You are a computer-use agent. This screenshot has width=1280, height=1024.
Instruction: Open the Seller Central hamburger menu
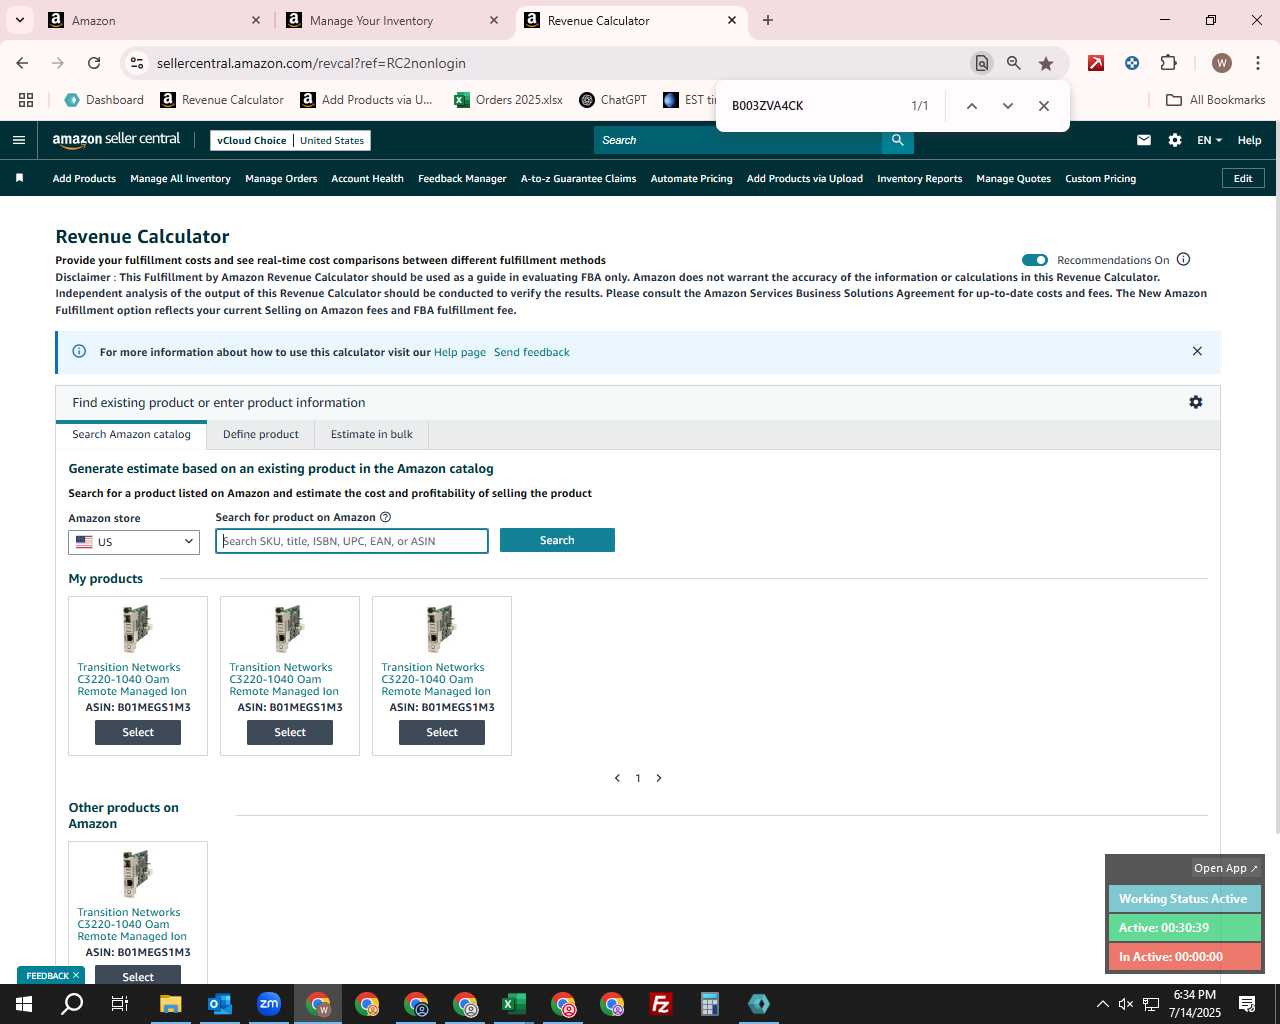18,140
